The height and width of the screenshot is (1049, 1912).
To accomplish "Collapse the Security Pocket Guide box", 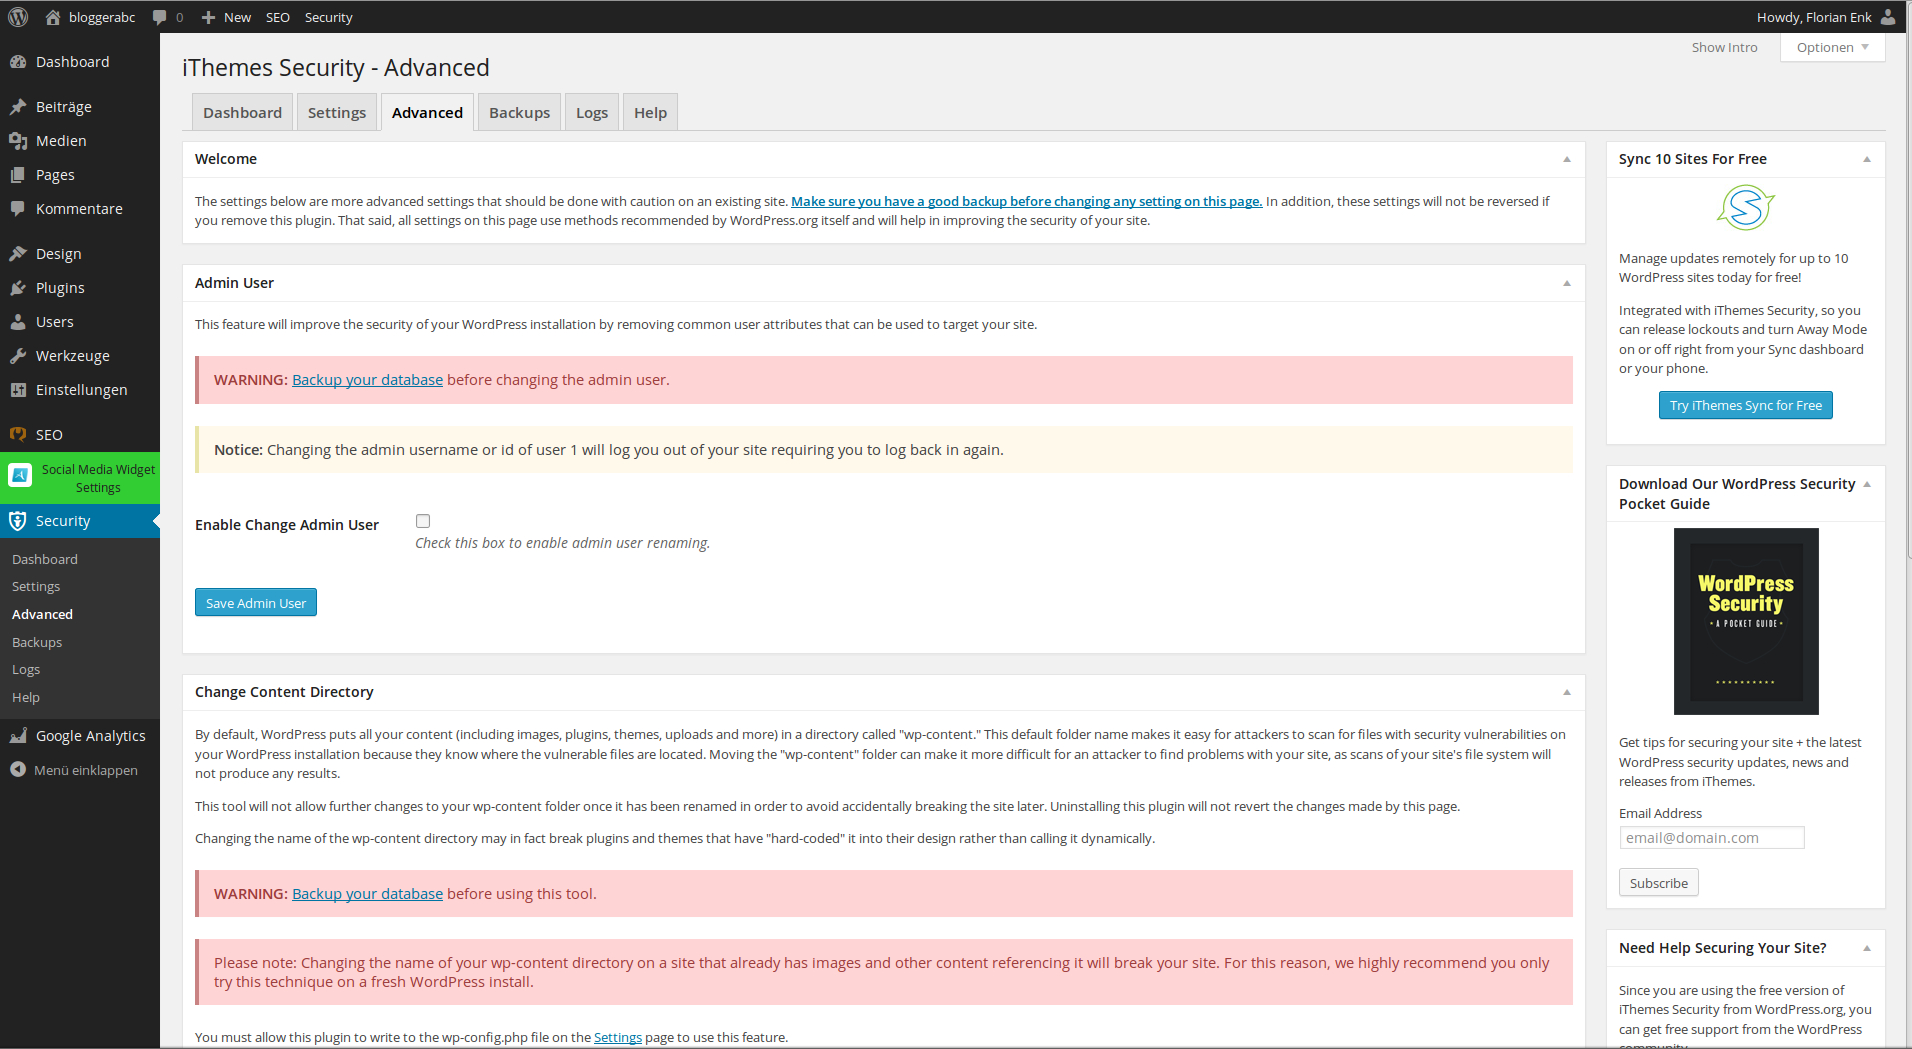I will point(1867,484).
